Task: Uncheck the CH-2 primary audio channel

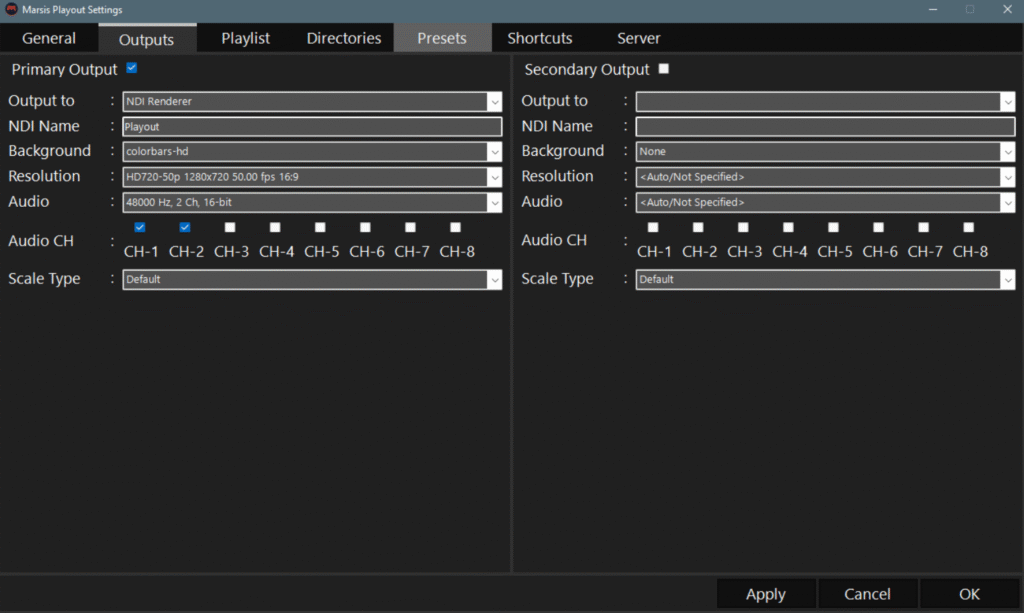Action: [184, 227]
